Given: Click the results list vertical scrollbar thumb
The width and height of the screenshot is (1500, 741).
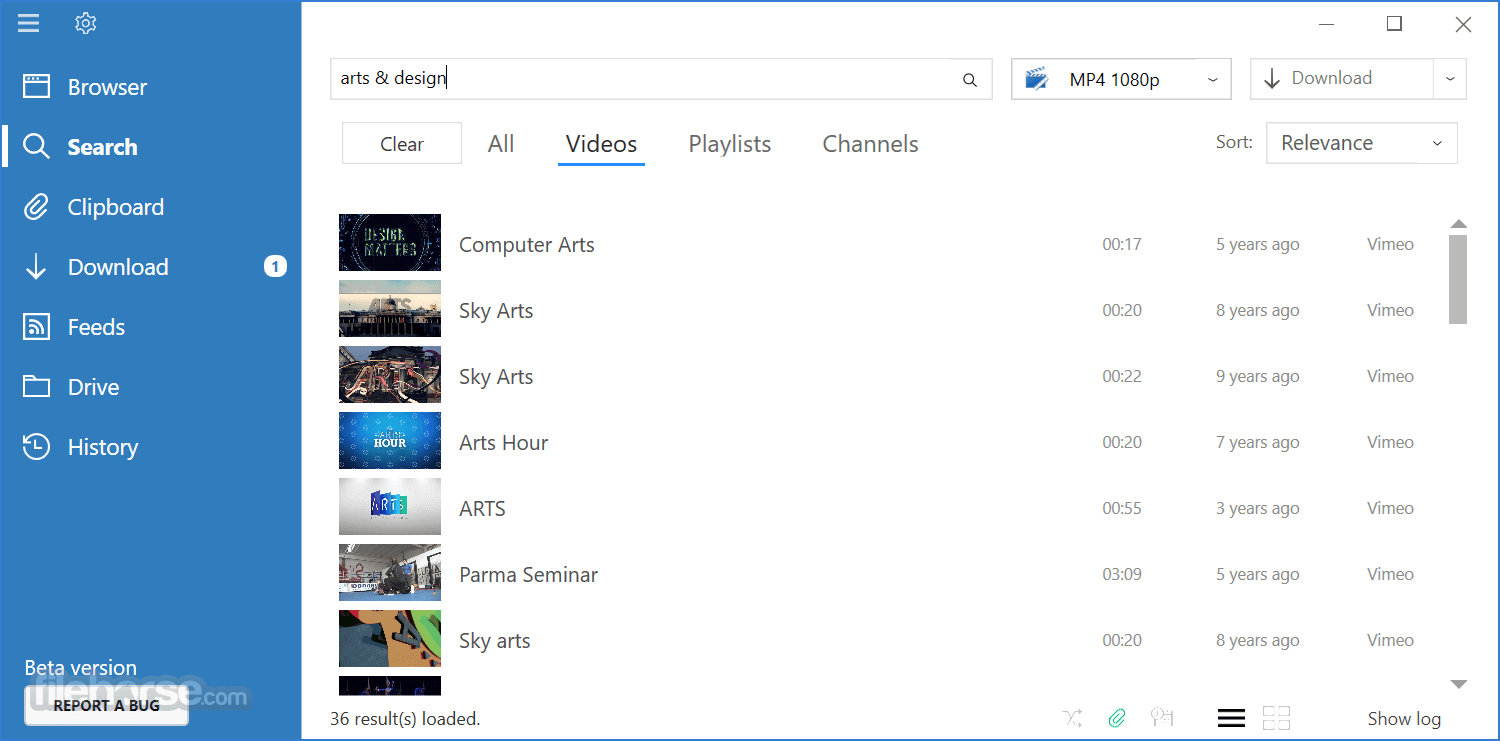Looking at the screenshot, I should (1458, 279).
